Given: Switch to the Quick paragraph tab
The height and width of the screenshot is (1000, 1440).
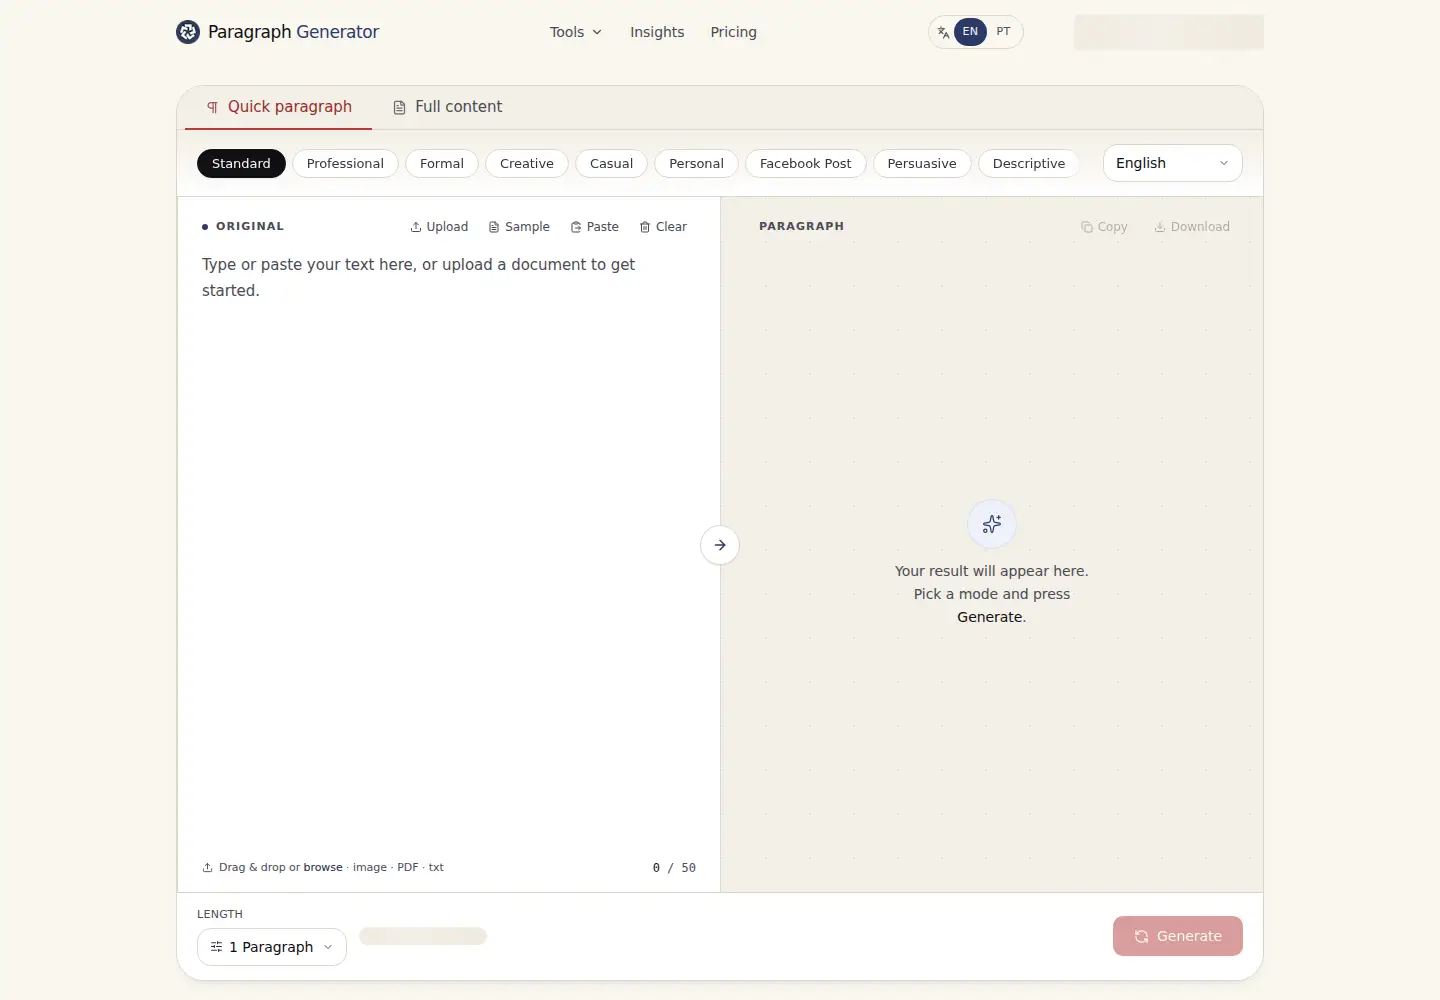Looking at the screenshot, I should click(279, 107).
